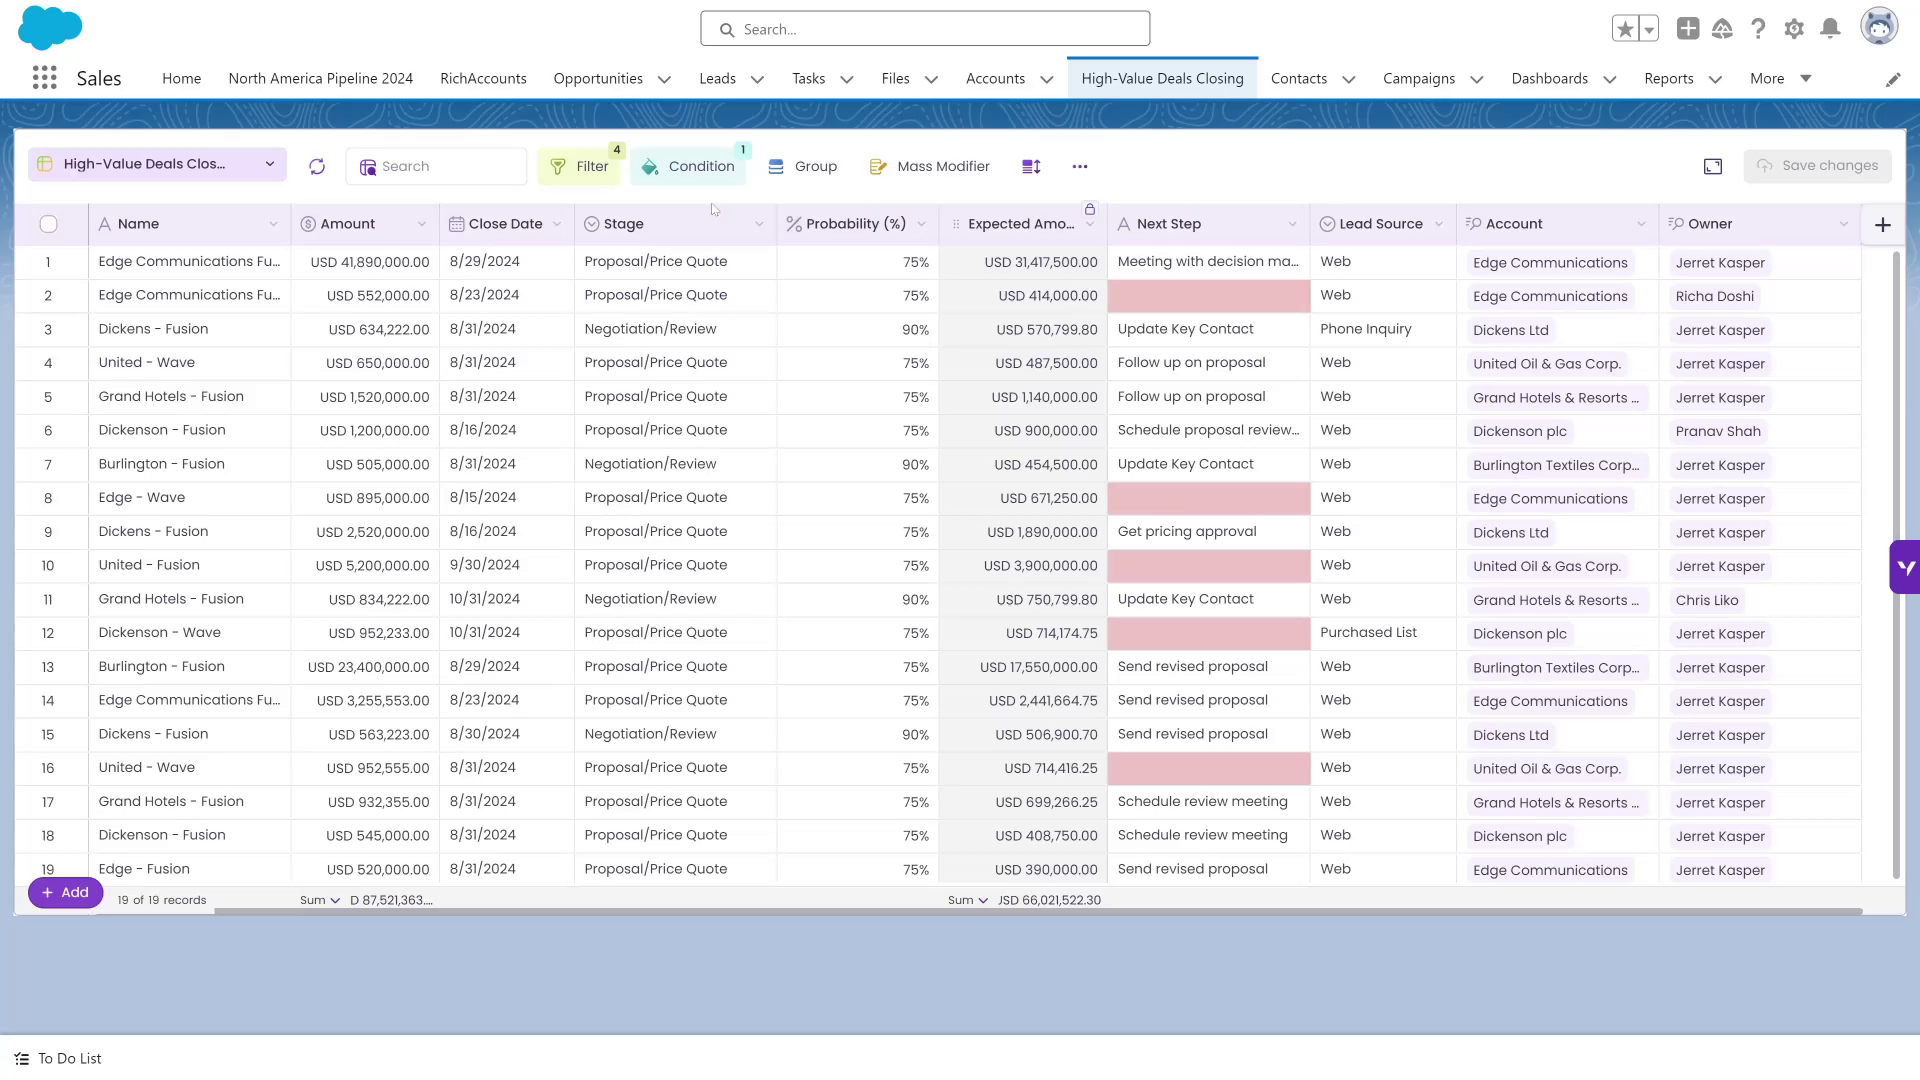Viewport: 1920px width, 1080px height.
Task: Expand the Name column menu
Action: [273, 224]
